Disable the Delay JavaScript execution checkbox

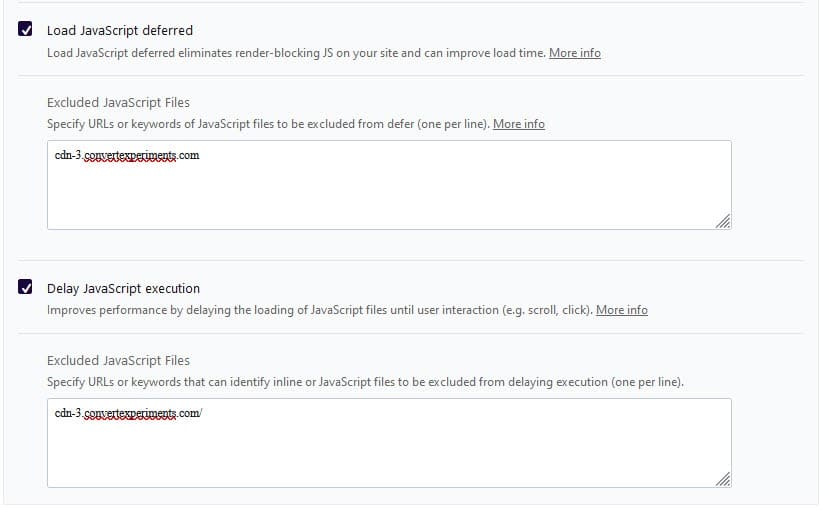(25, 288)
